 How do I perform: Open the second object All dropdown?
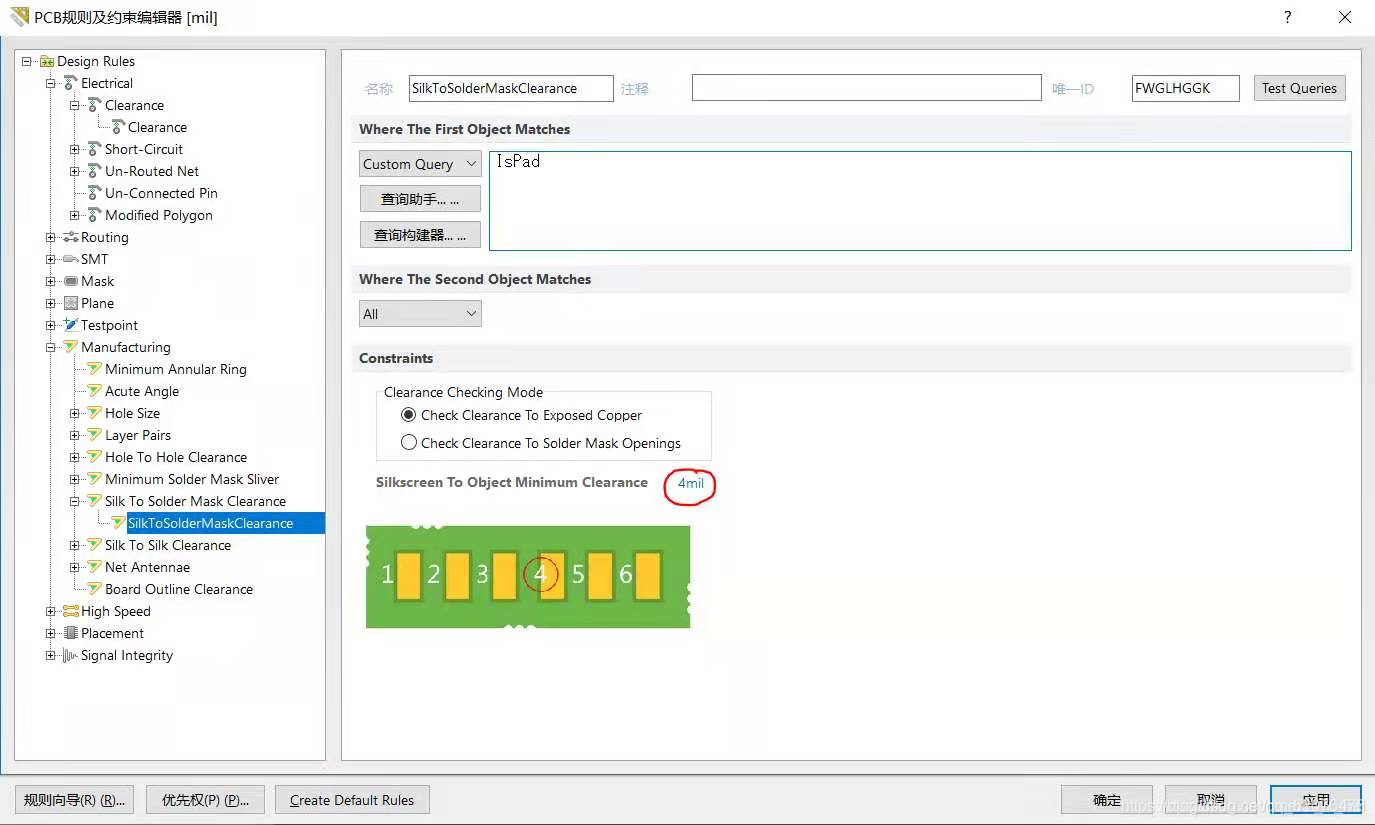(420, 314)
